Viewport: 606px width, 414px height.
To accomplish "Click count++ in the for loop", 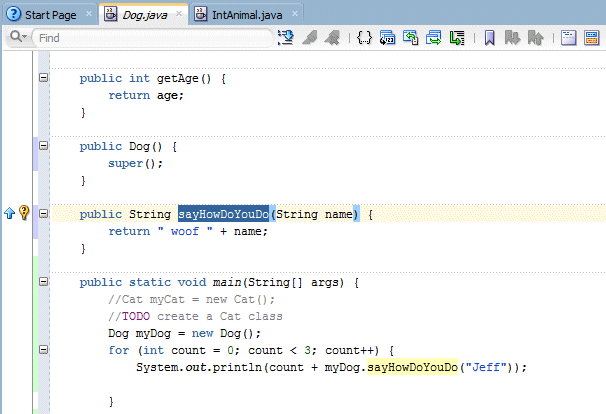I will tap(349, 350).
